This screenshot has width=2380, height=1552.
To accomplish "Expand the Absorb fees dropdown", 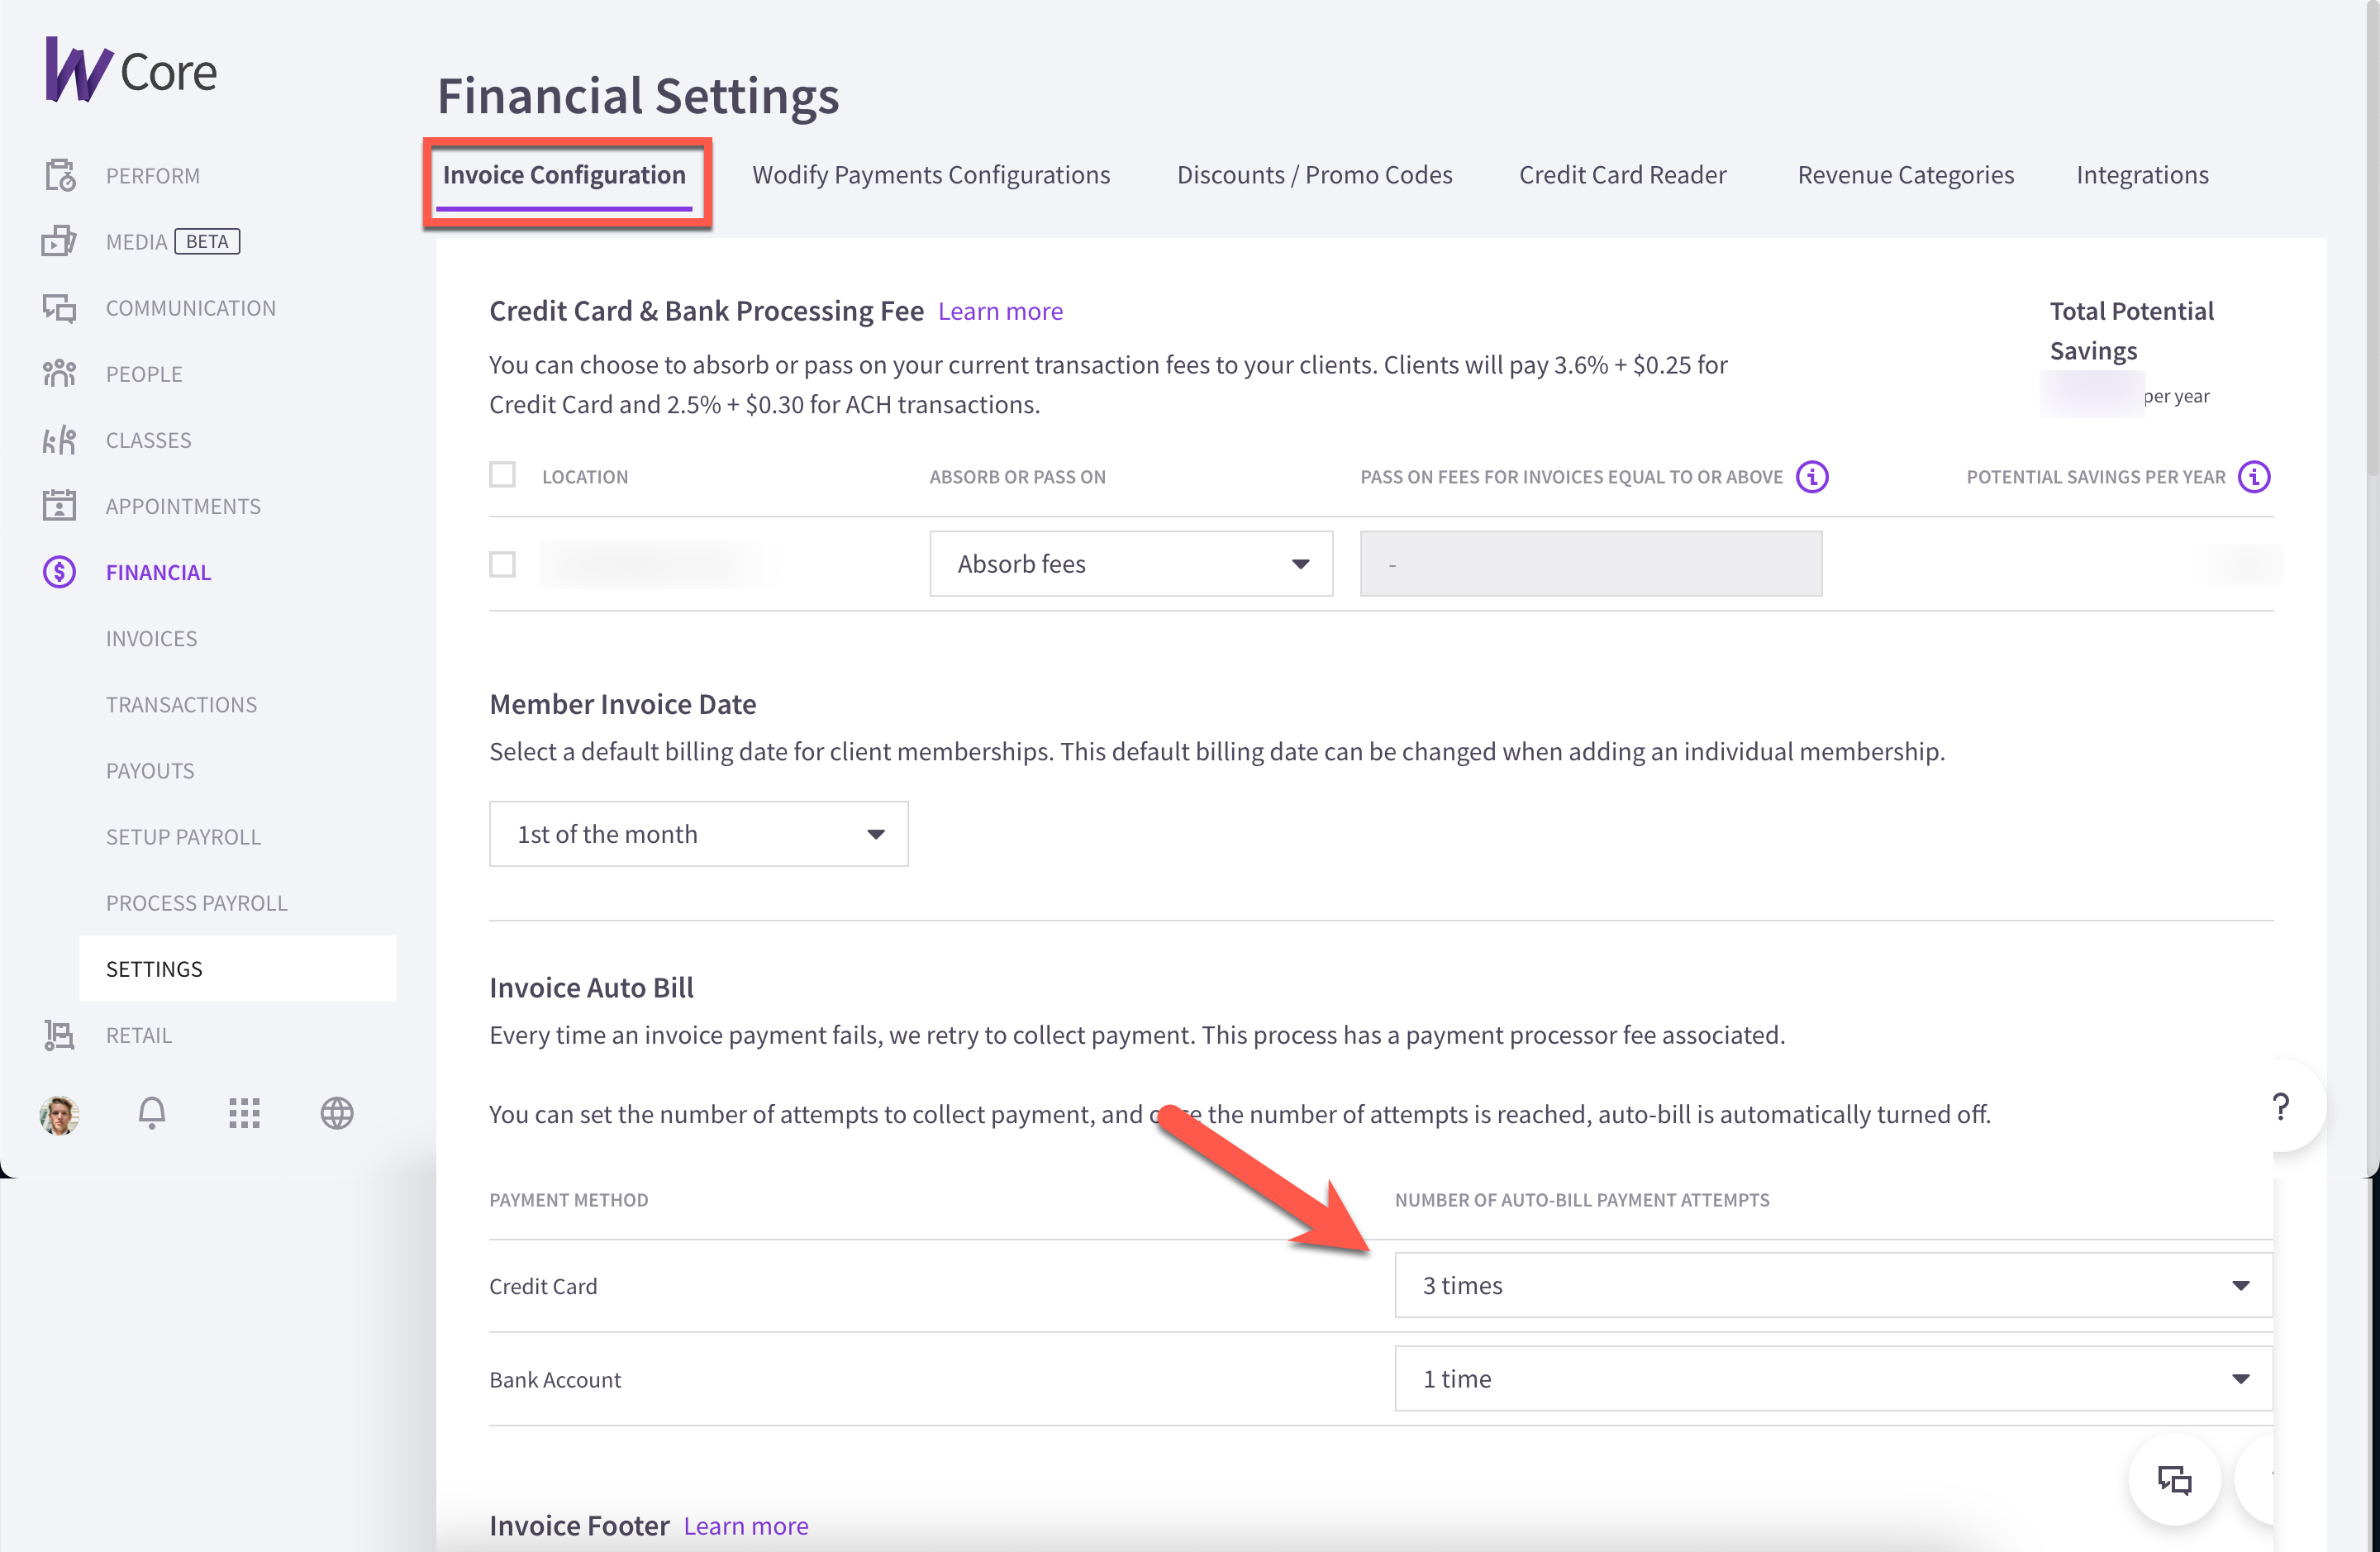I will [1131, 564].
